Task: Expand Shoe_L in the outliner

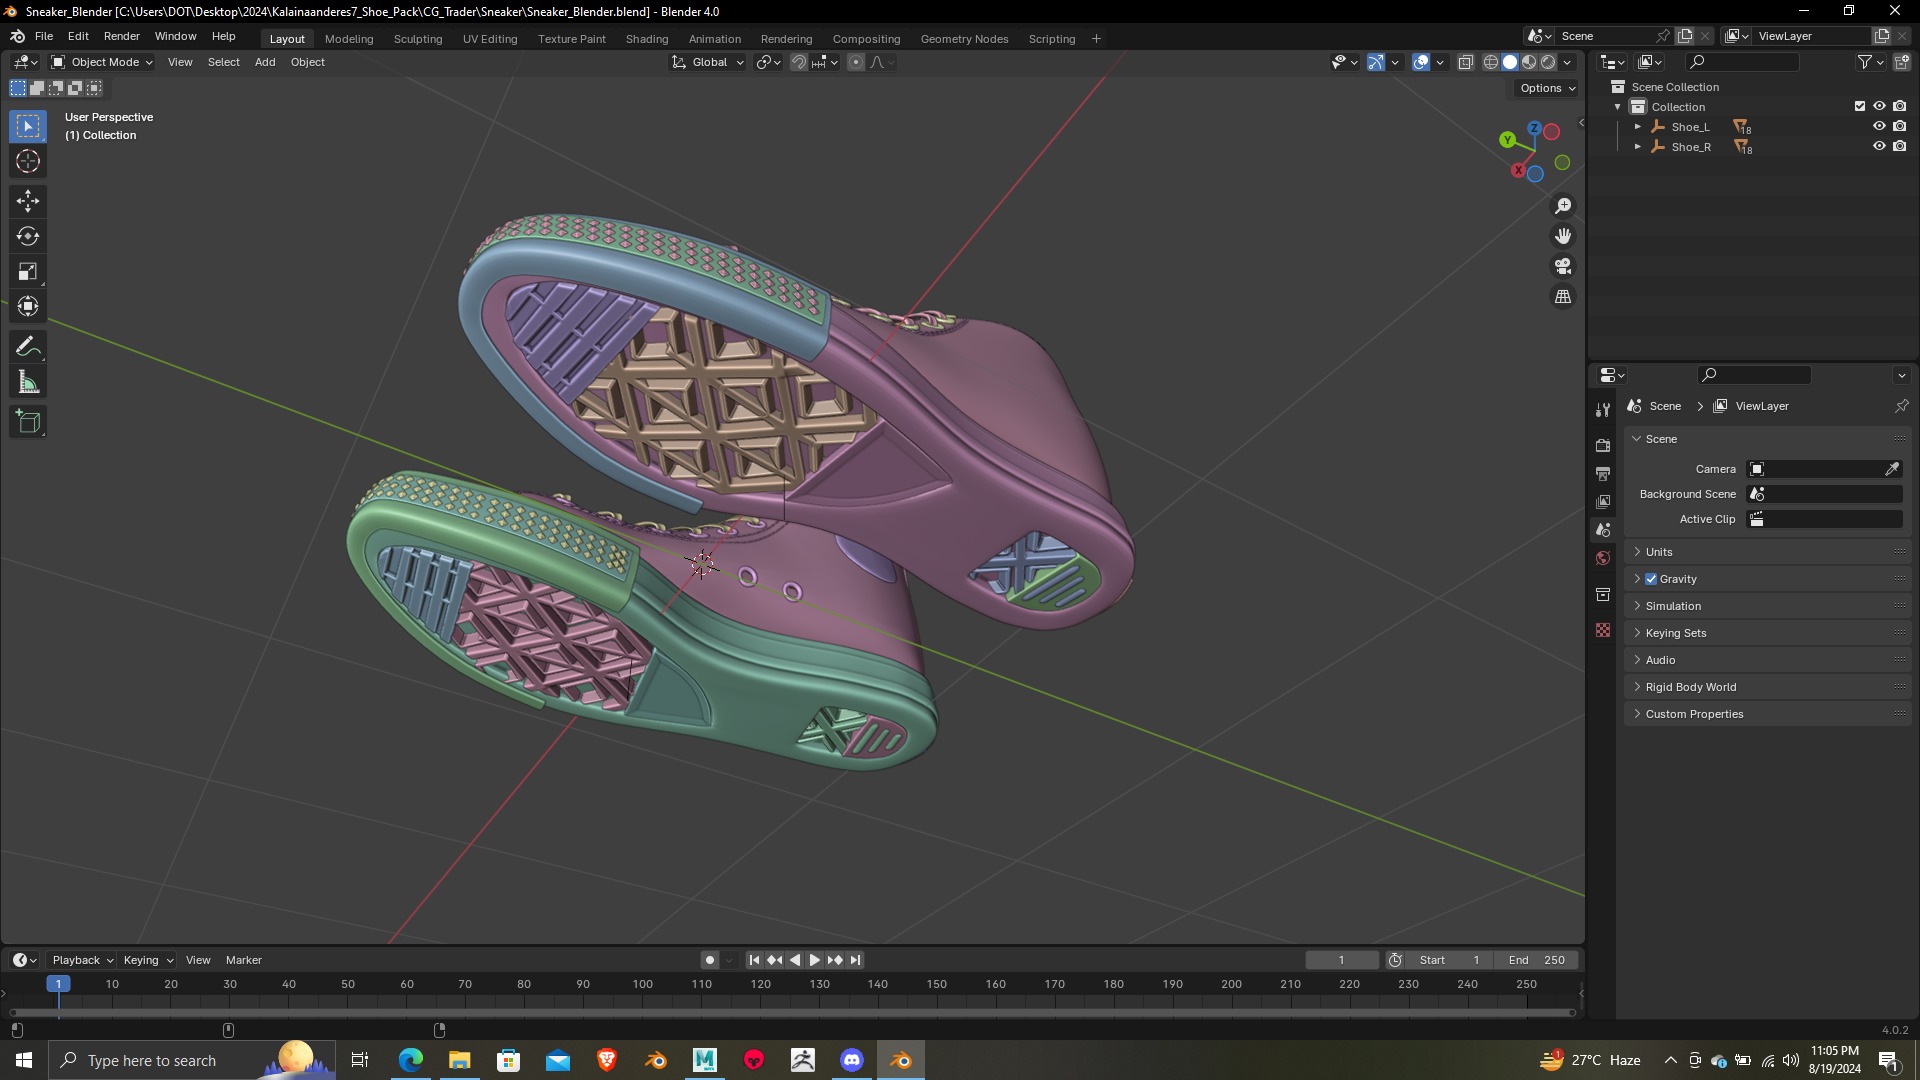Action: pyautogui.click(x=1638, y=127)
